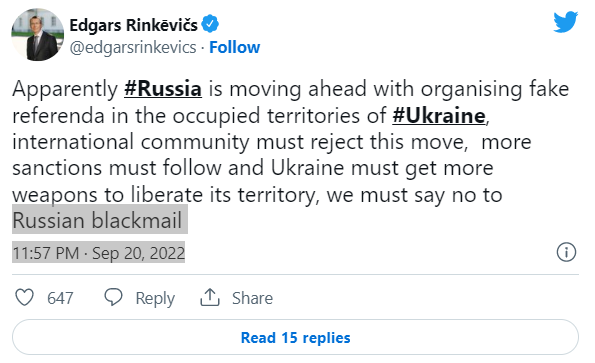
Task: Click the Share text label
Action: click(x=252, y=298)
